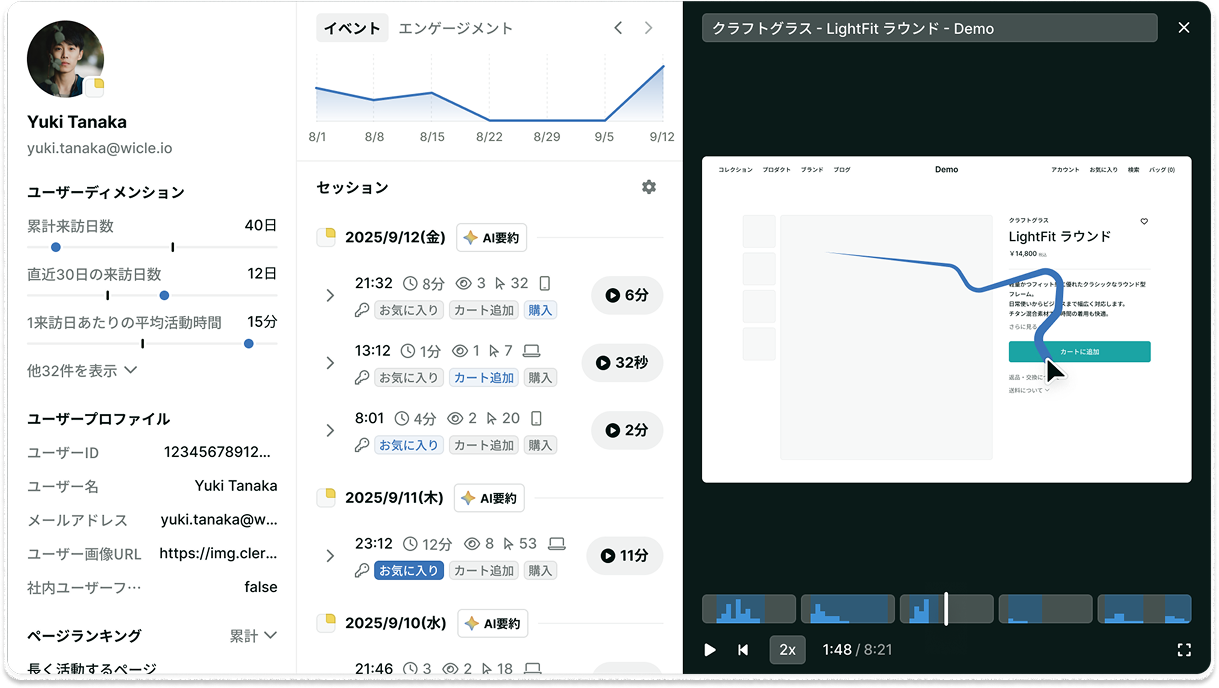Click key icon in 23:12 session
Image resolution: width=1219 pixels, height=688 pixels.
click(363, 571)
